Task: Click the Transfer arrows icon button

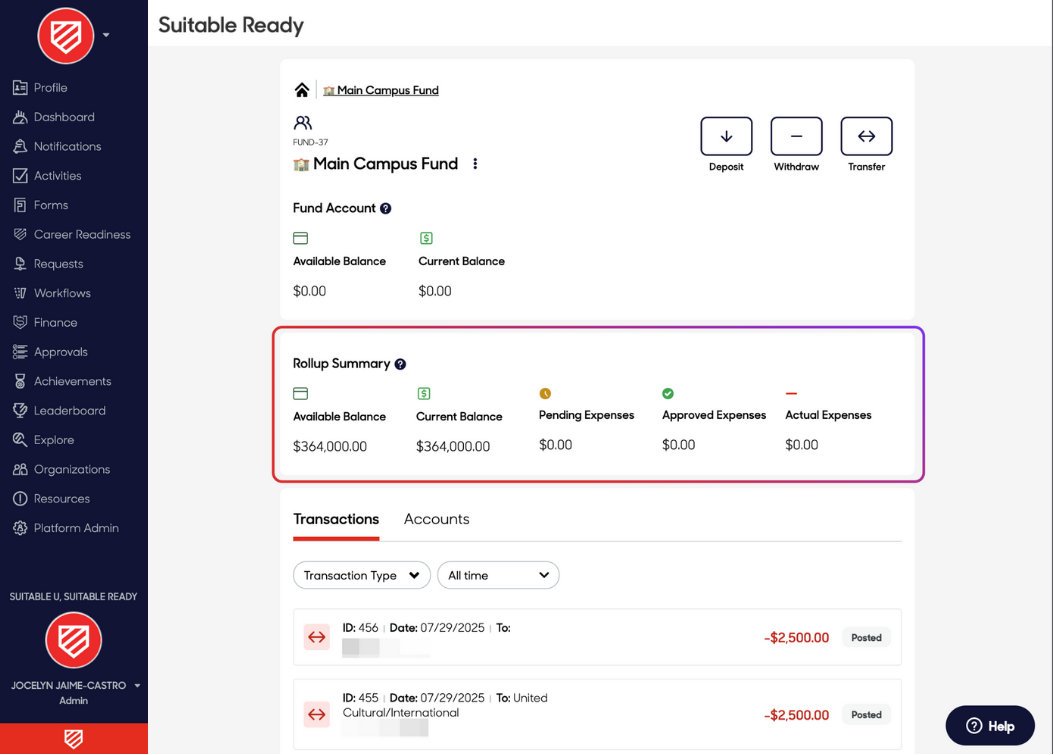Action: [x=866, y=137]
